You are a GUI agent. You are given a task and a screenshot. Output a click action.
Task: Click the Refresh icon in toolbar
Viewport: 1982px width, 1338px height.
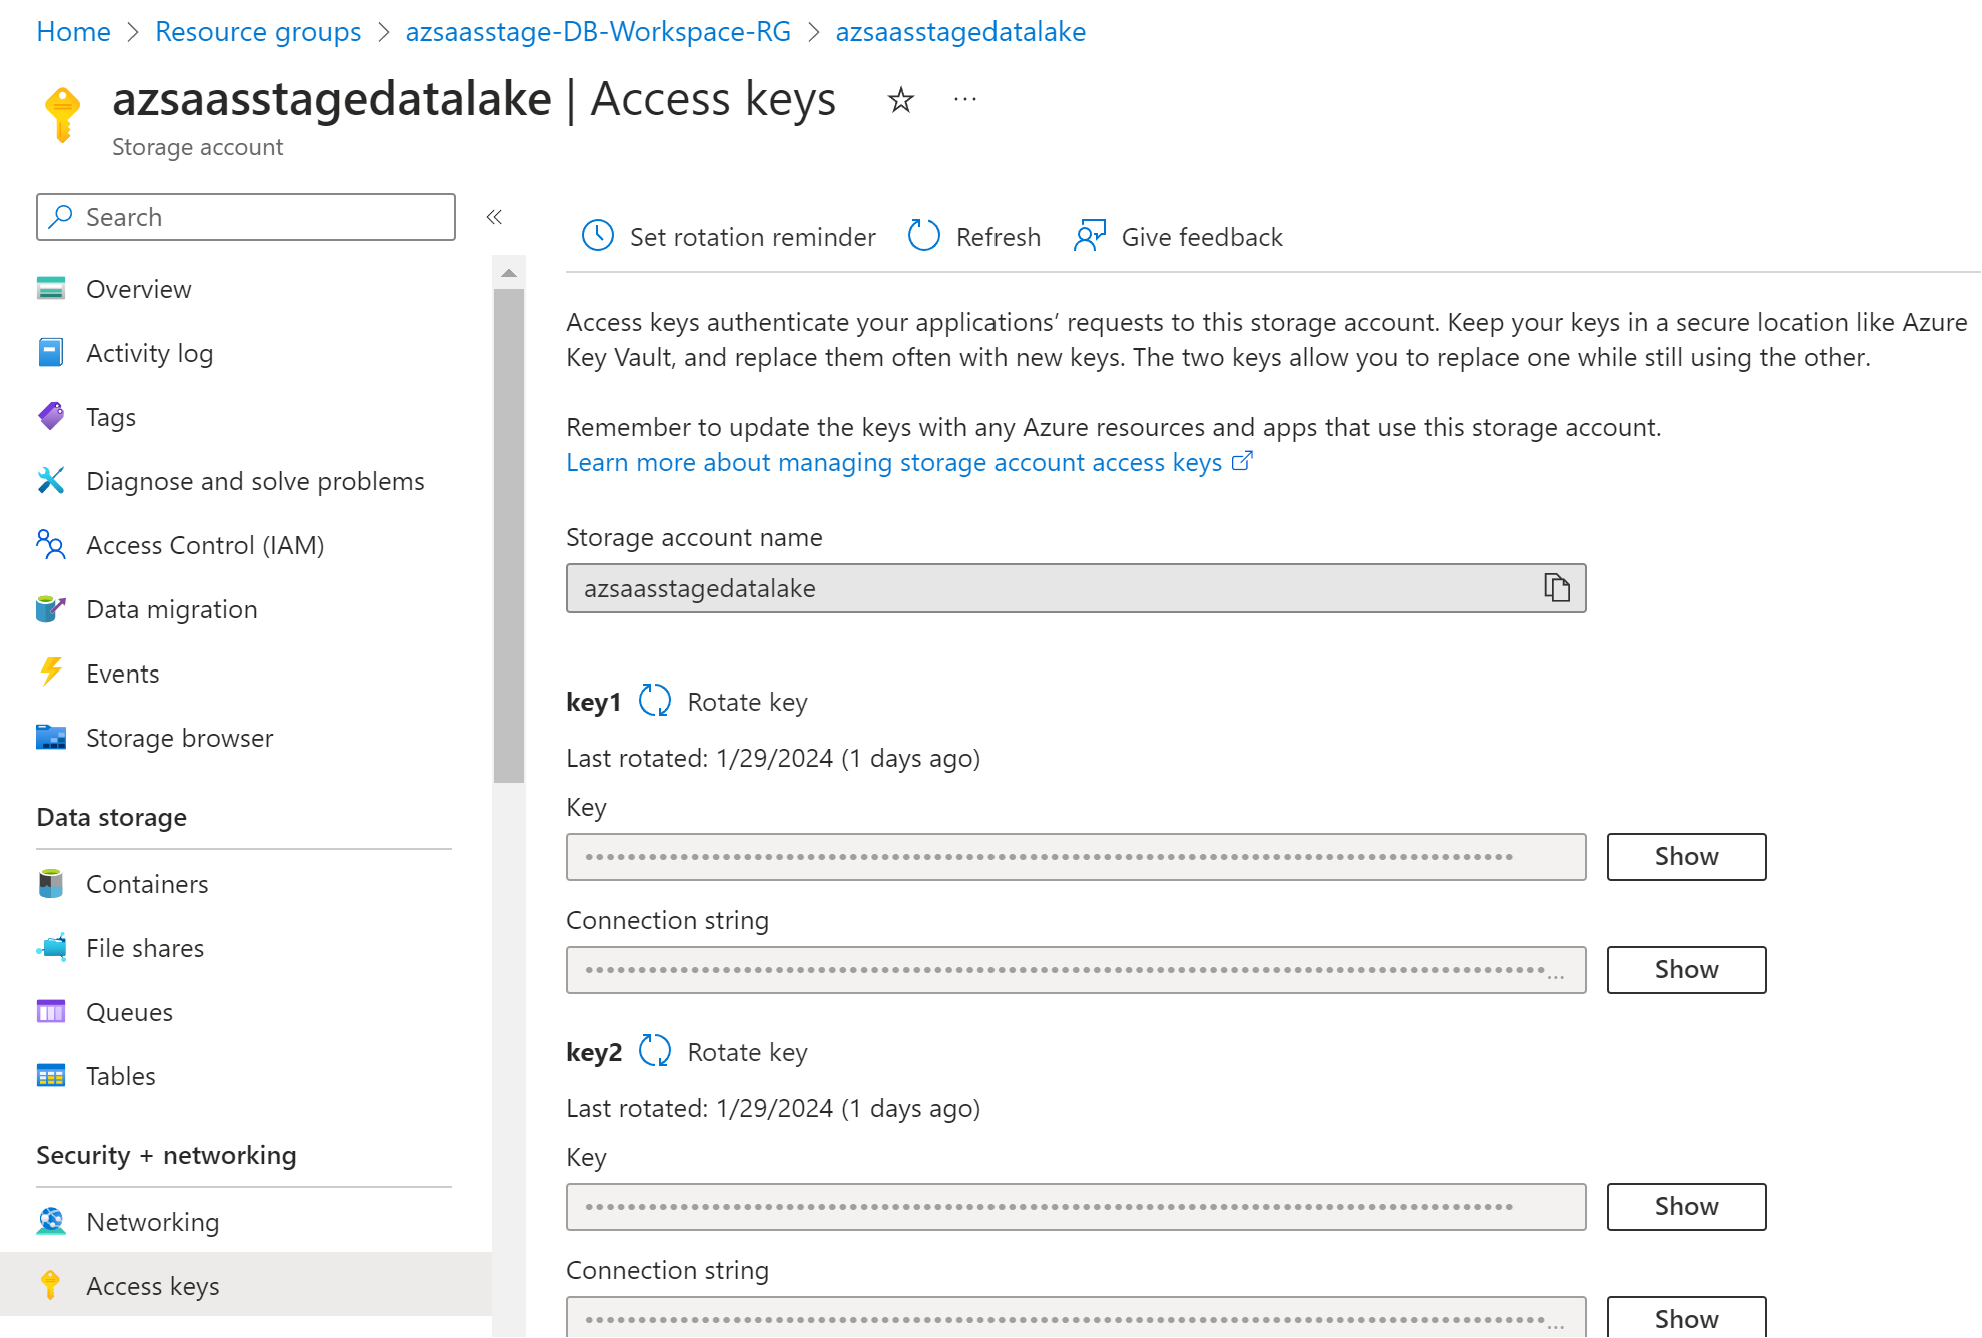pos(923,236)
